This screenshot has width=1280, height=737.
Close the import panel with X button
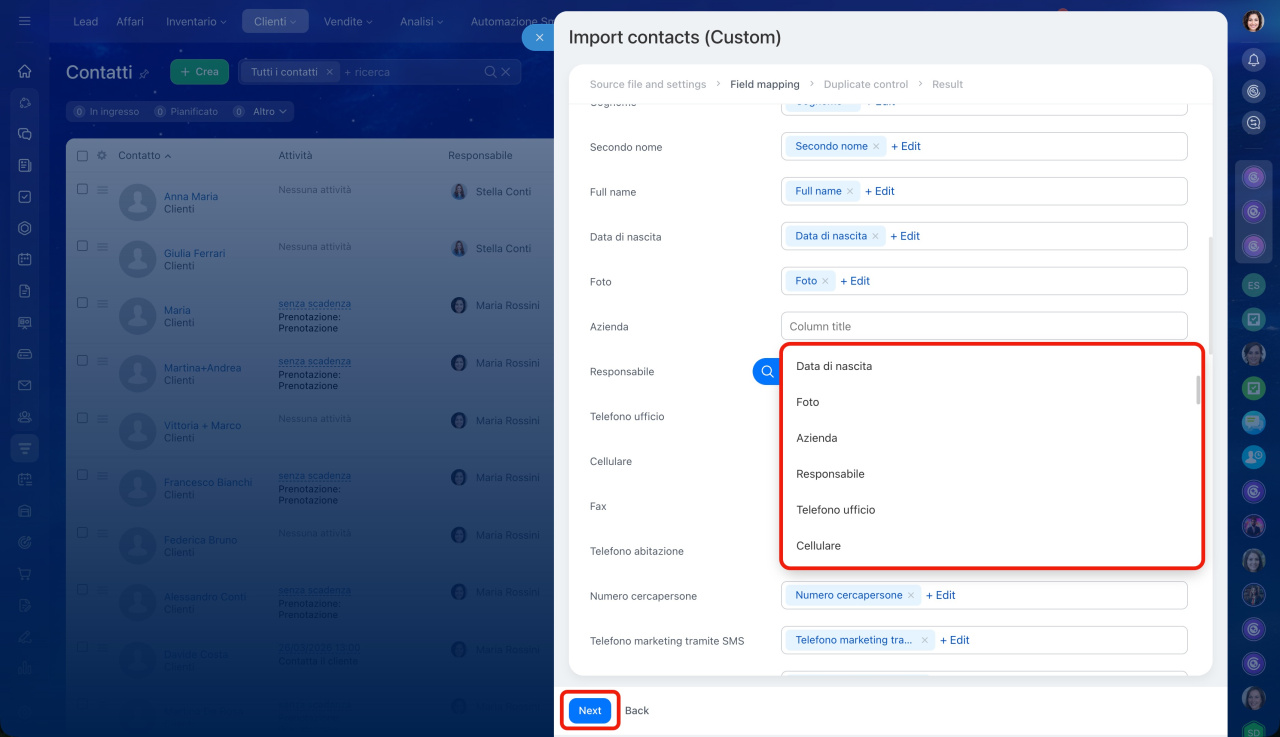click(x=539, y=38)
